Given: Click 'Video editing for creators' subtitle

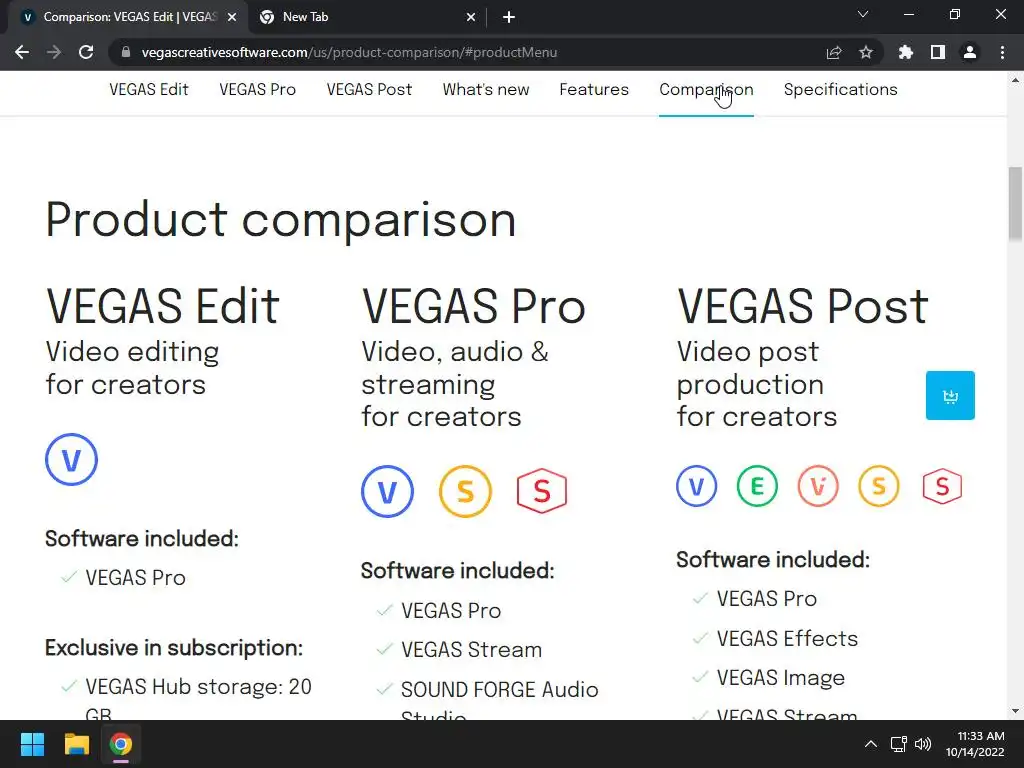Looking at the screenshot, I should 132,368.
